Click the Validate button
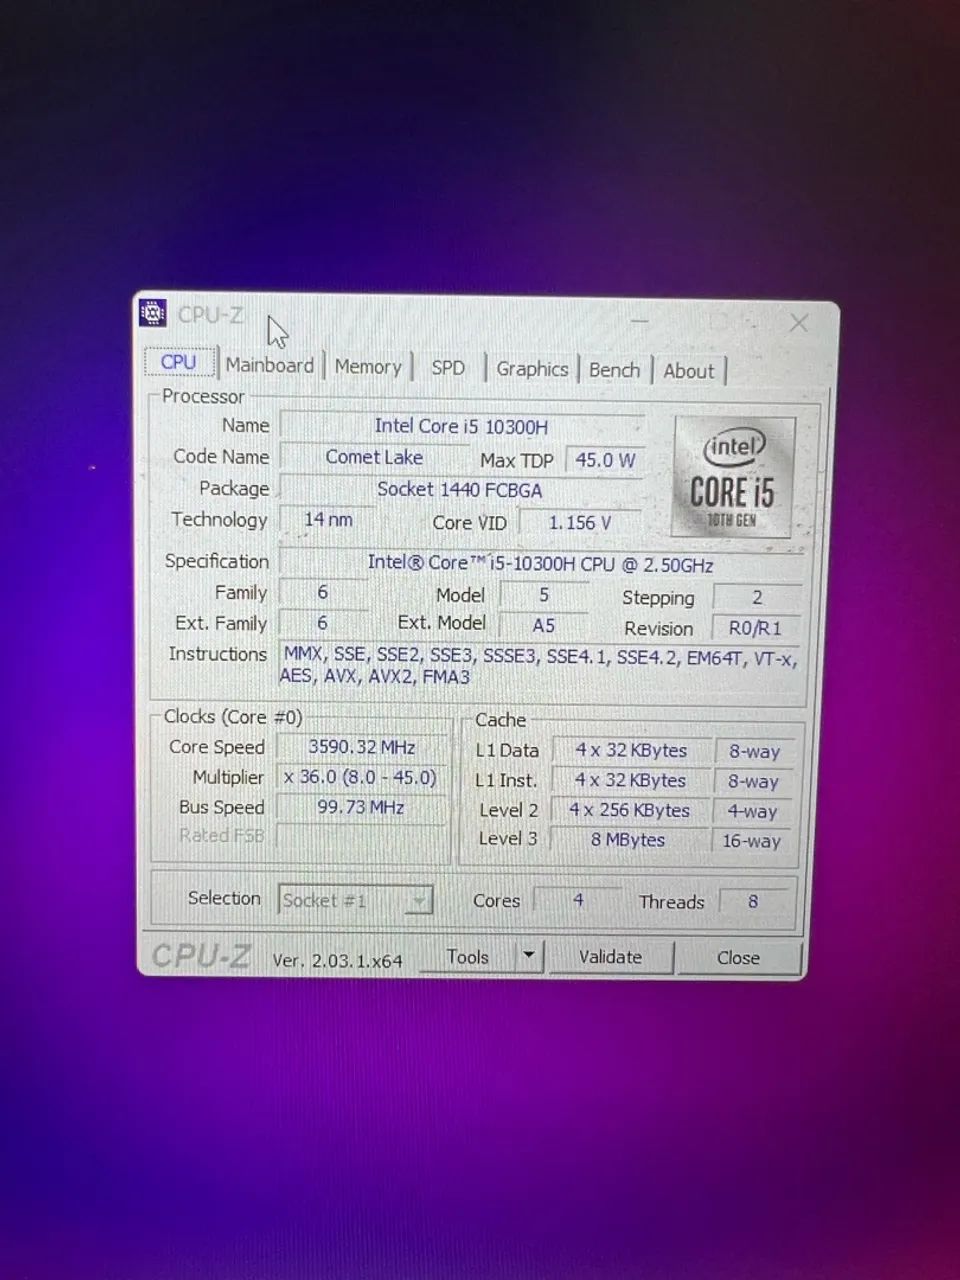 click(x=611, y=957)
